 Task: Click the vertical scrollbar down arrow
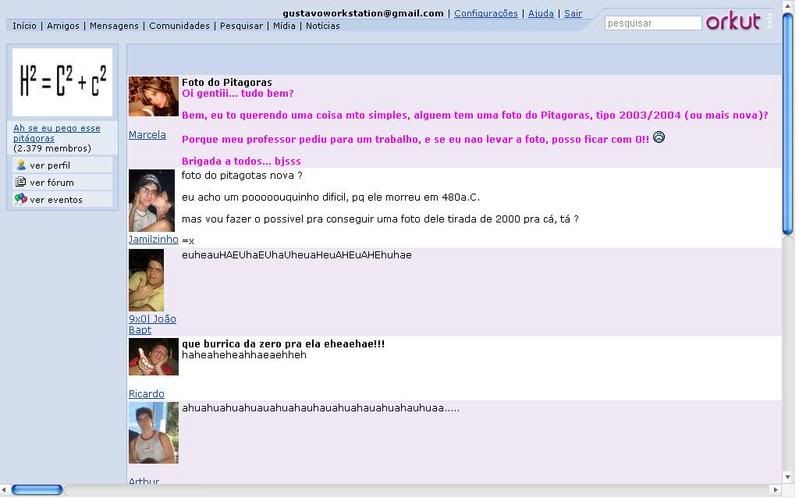(x=790, y=474)
